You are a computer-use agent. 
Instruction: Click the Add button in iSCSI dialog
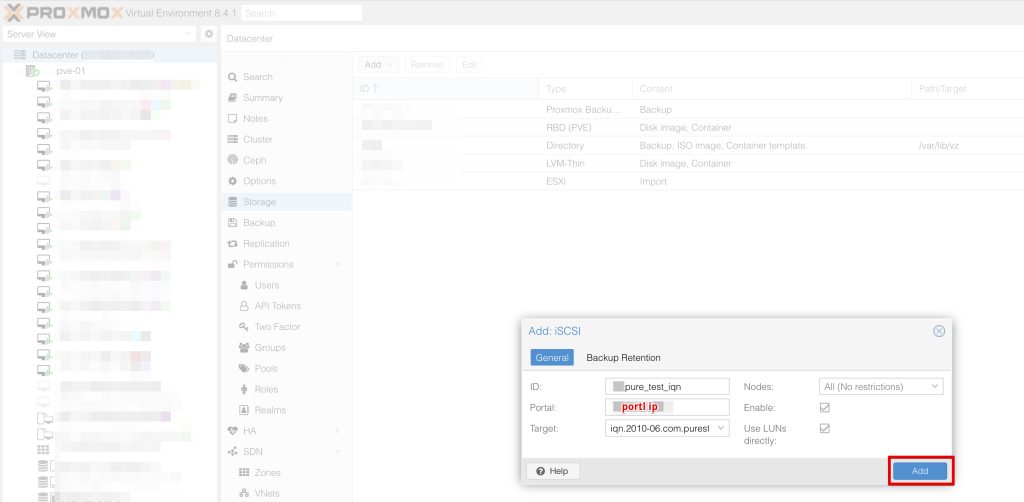click(x=919, y=470)
